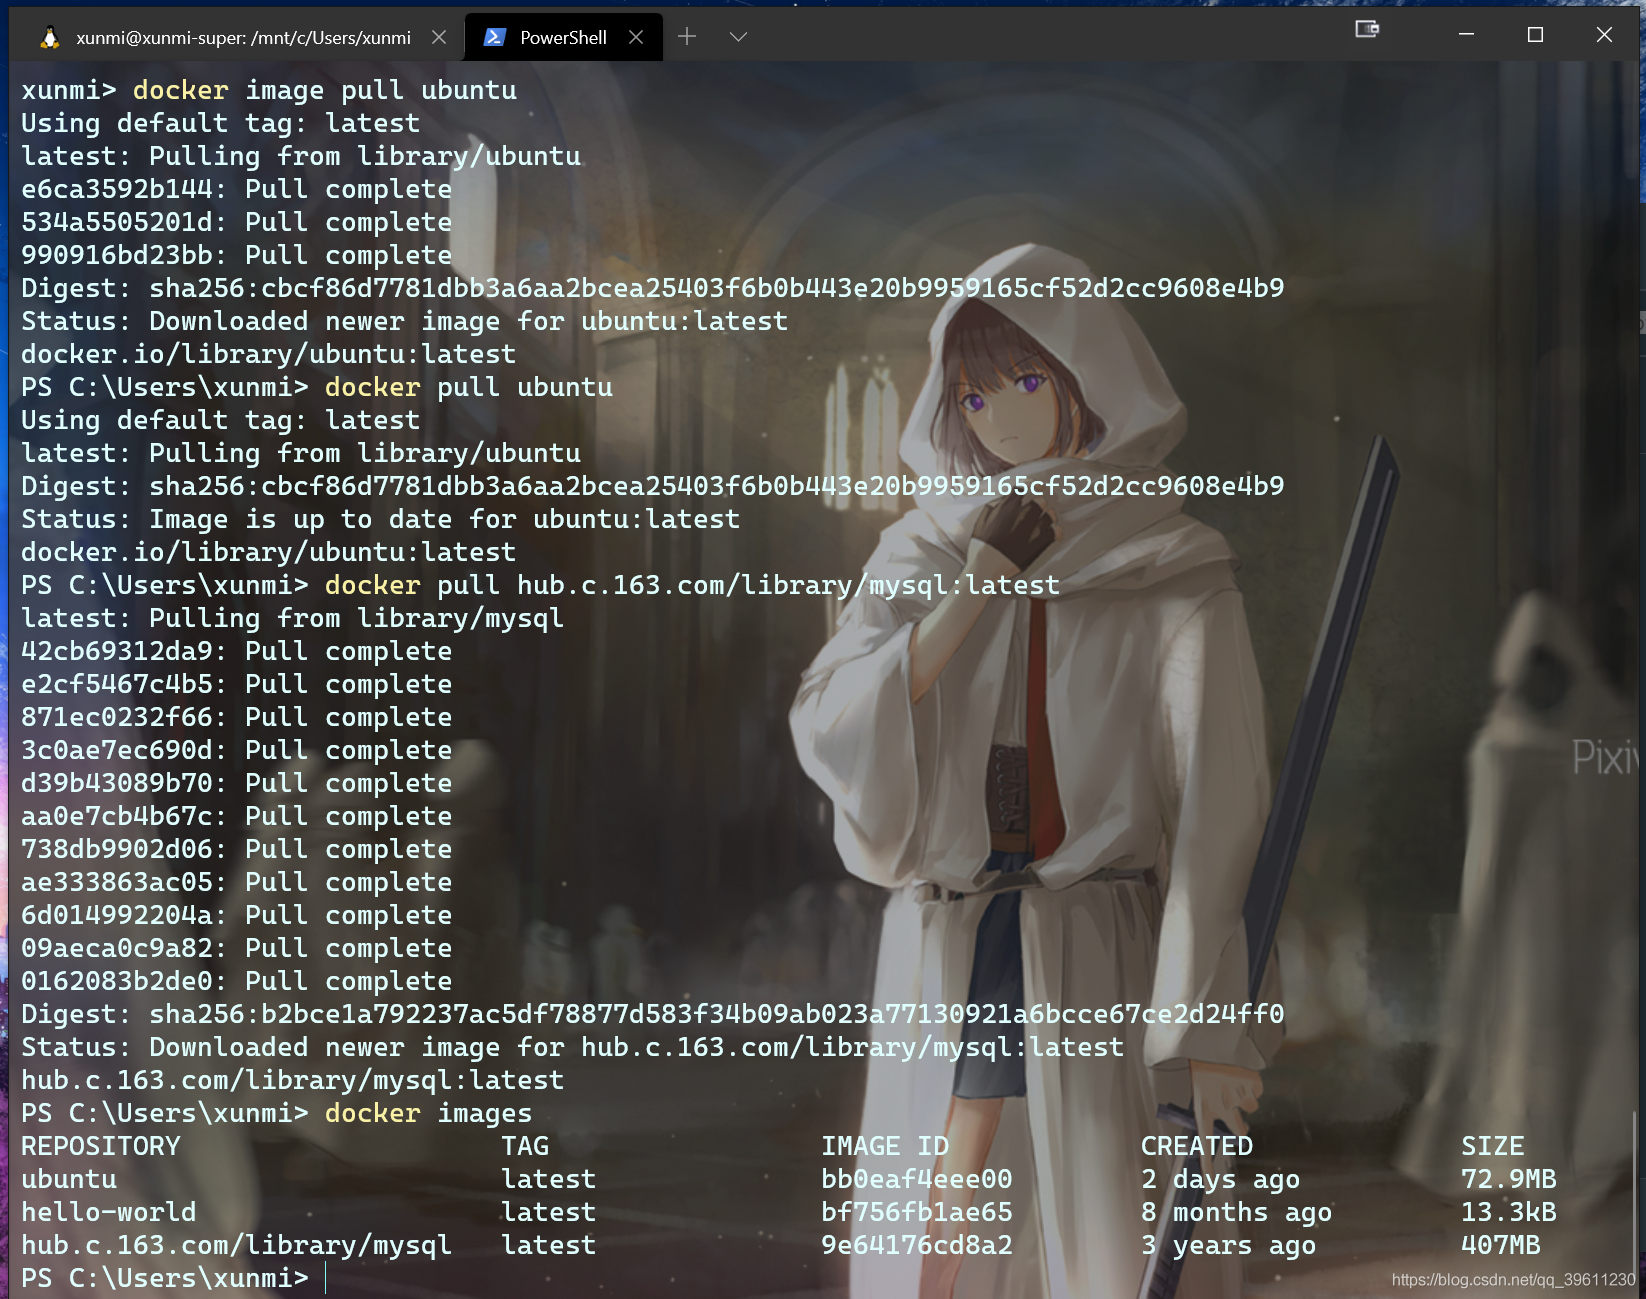Click 'latest: Pulling from library/mysql' line

click(x=292, y=618)
